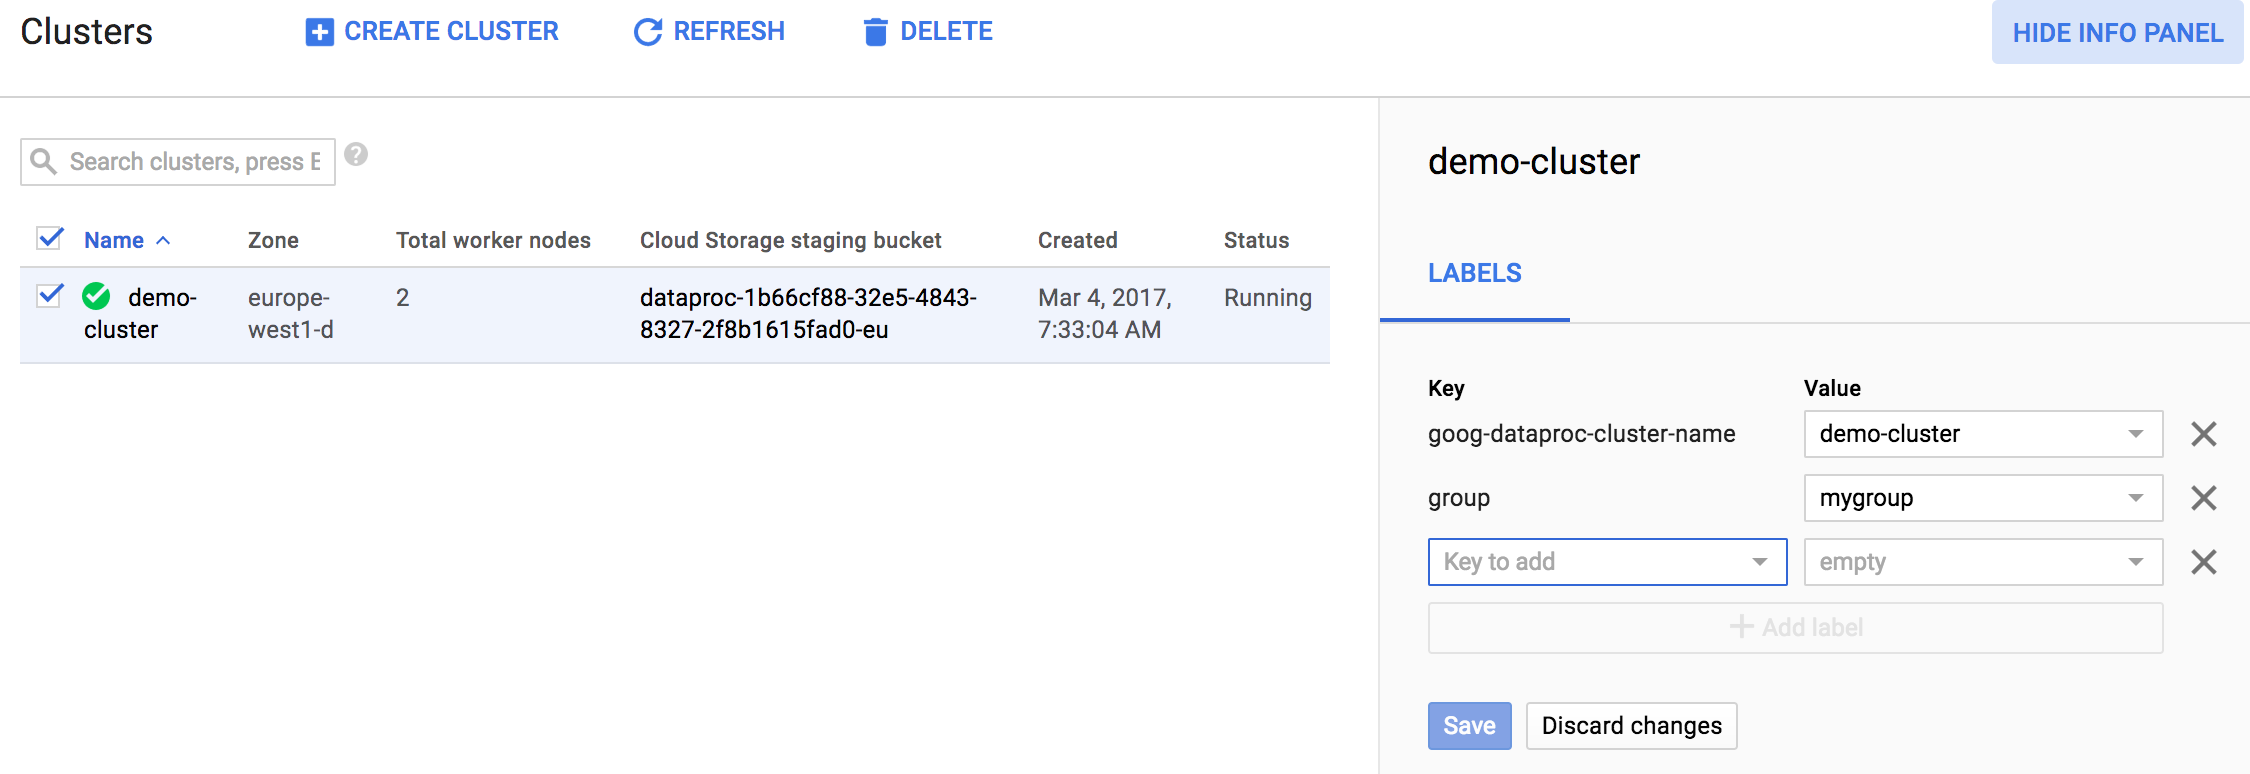
Task: Uncheck the demo-cluster row checkbox
Action: pos(50,296)
